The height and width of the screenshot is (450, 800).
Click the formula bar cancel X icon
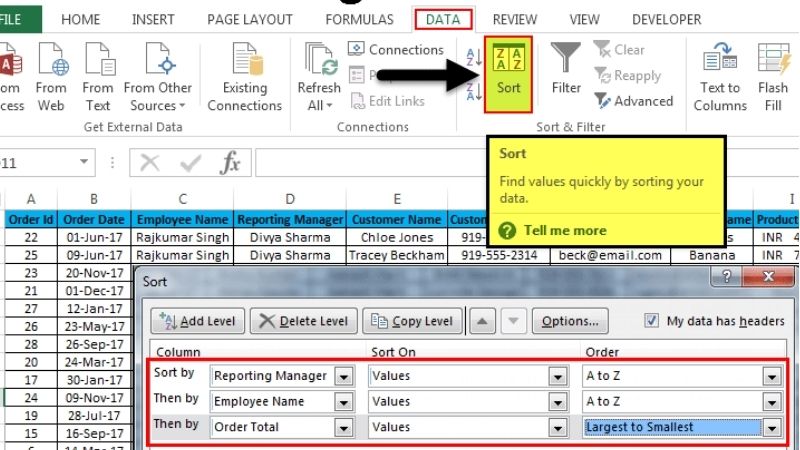(150, 163)
